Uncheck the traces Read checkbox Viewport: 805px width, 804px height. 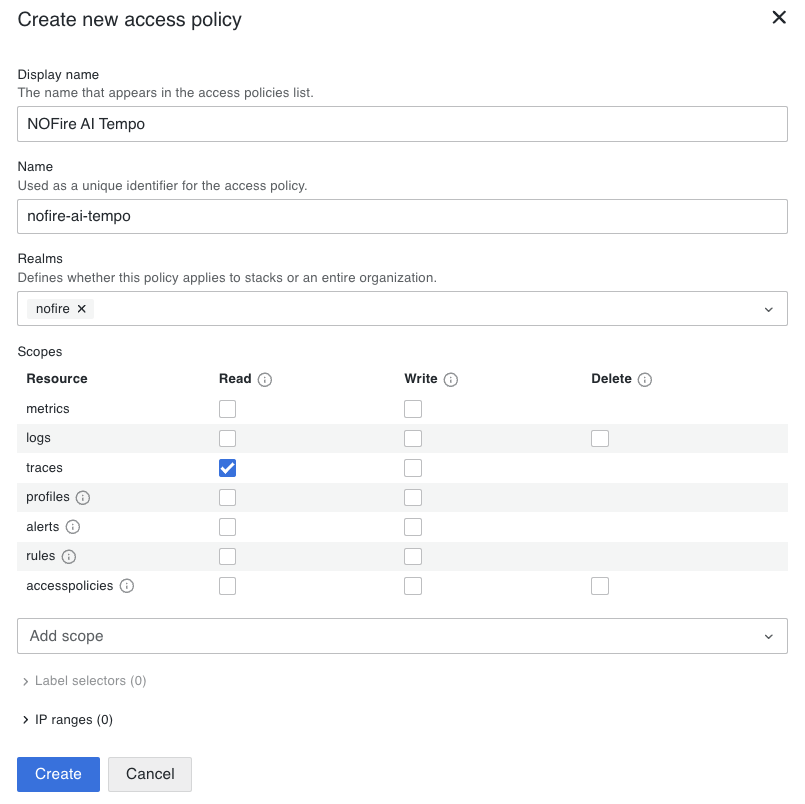[227, 468]
